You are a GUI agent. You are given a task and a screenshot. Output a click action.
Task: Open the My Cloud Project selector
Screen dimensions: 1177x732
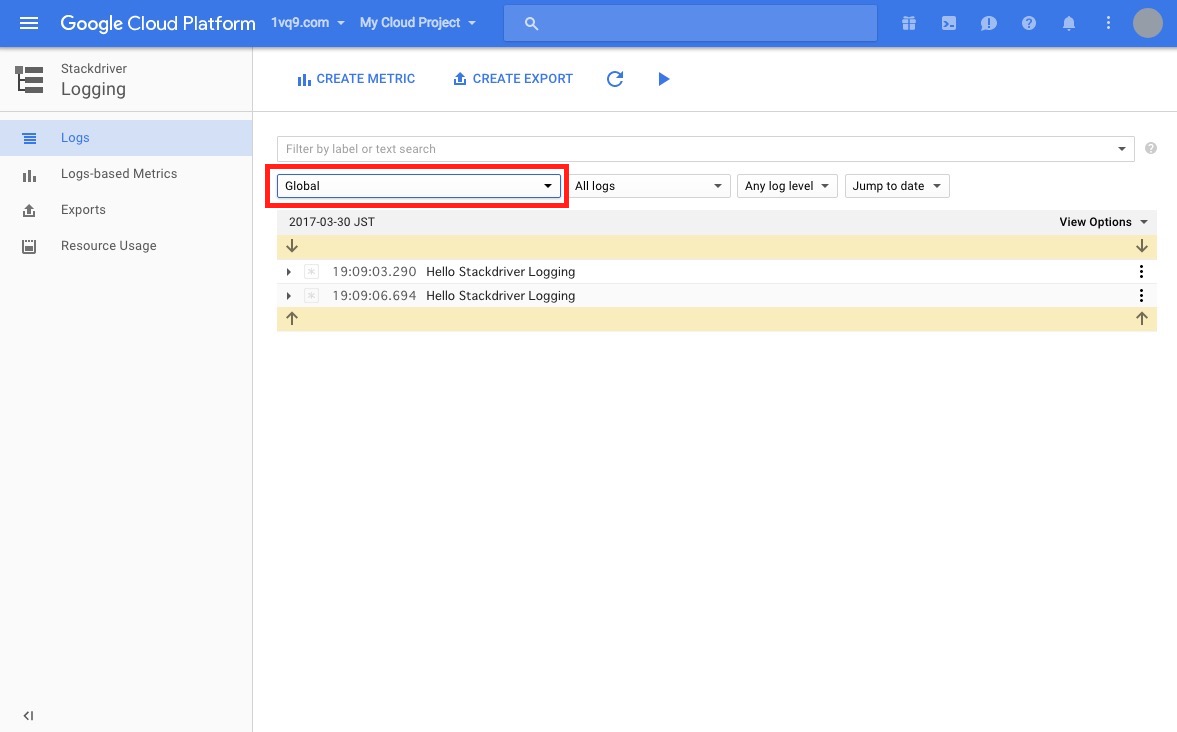417,23
